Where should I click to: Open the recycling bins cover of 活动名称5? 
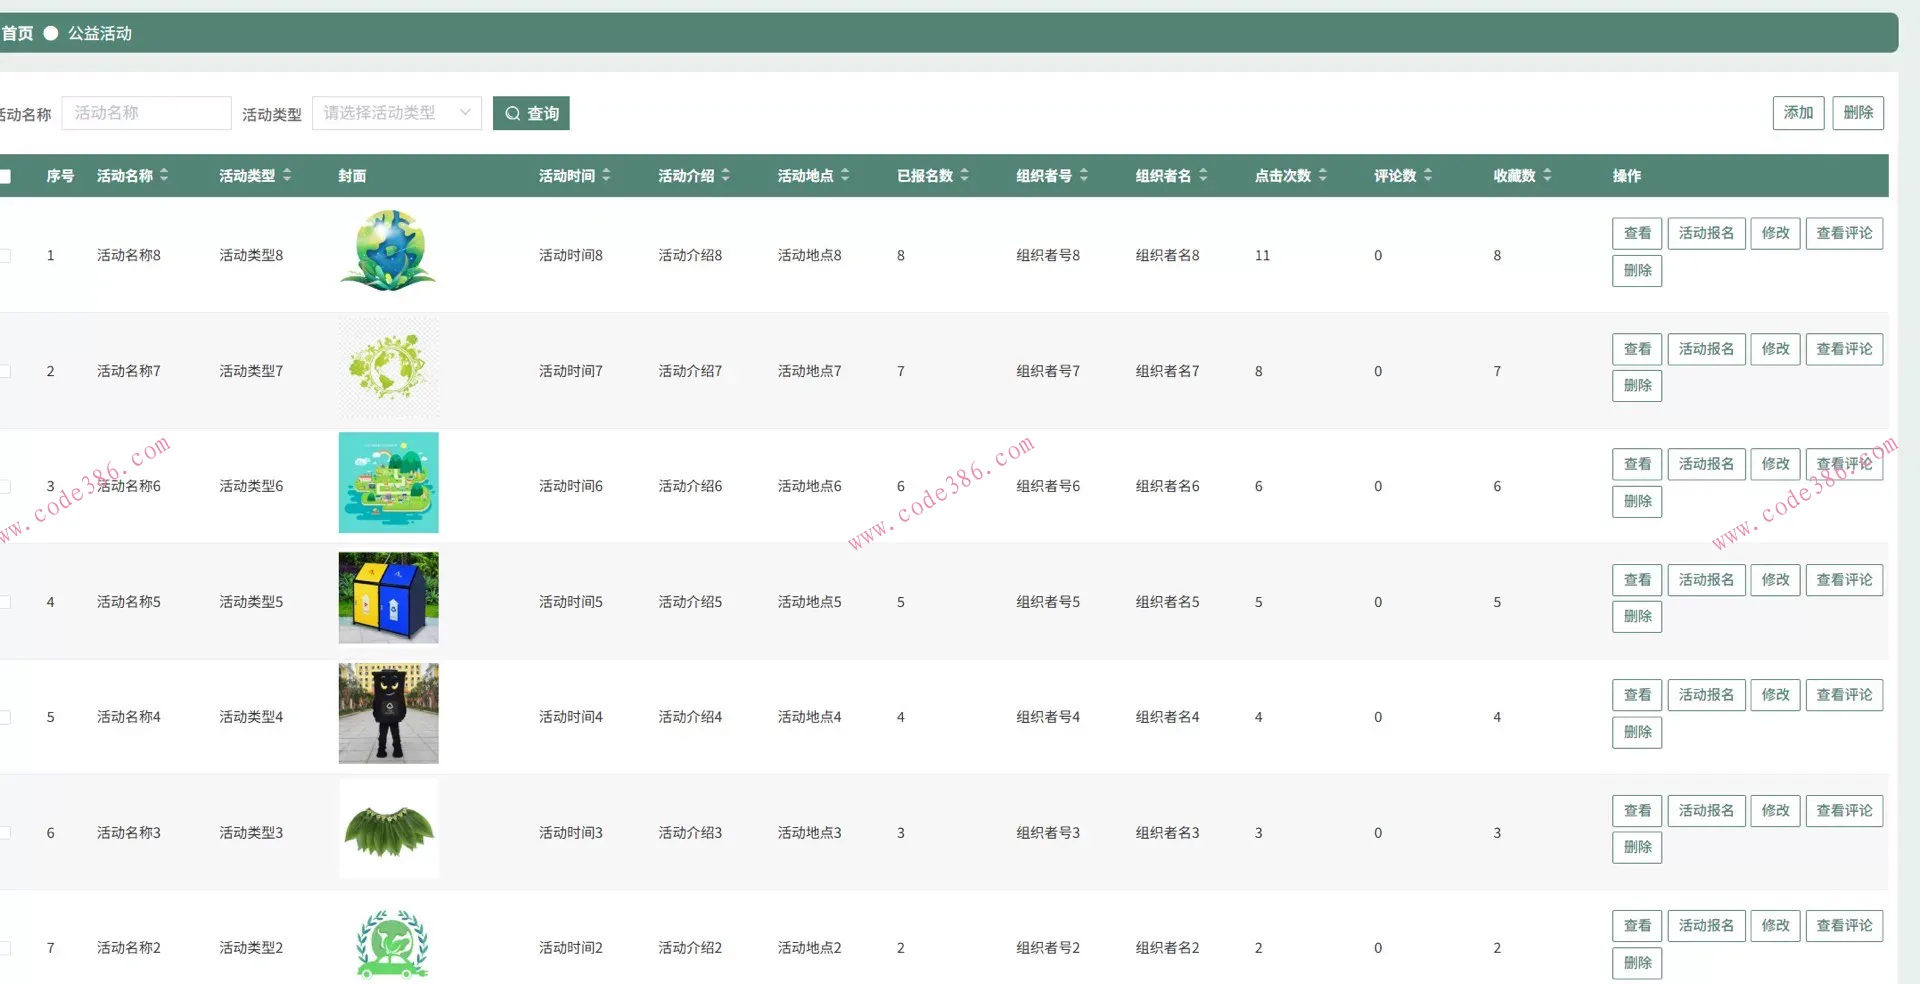pos(388,598)
